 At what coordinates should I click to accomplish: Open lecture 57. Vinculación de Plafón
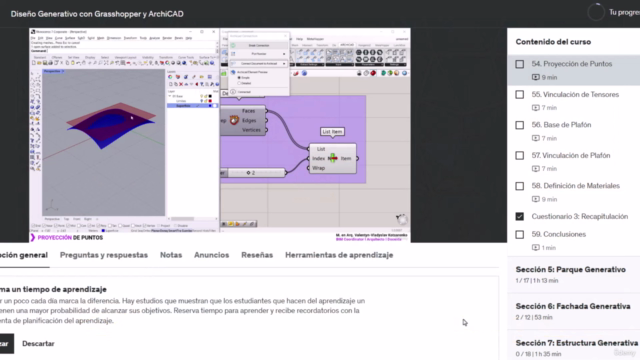pyautogui.click(x=571, y=156)
